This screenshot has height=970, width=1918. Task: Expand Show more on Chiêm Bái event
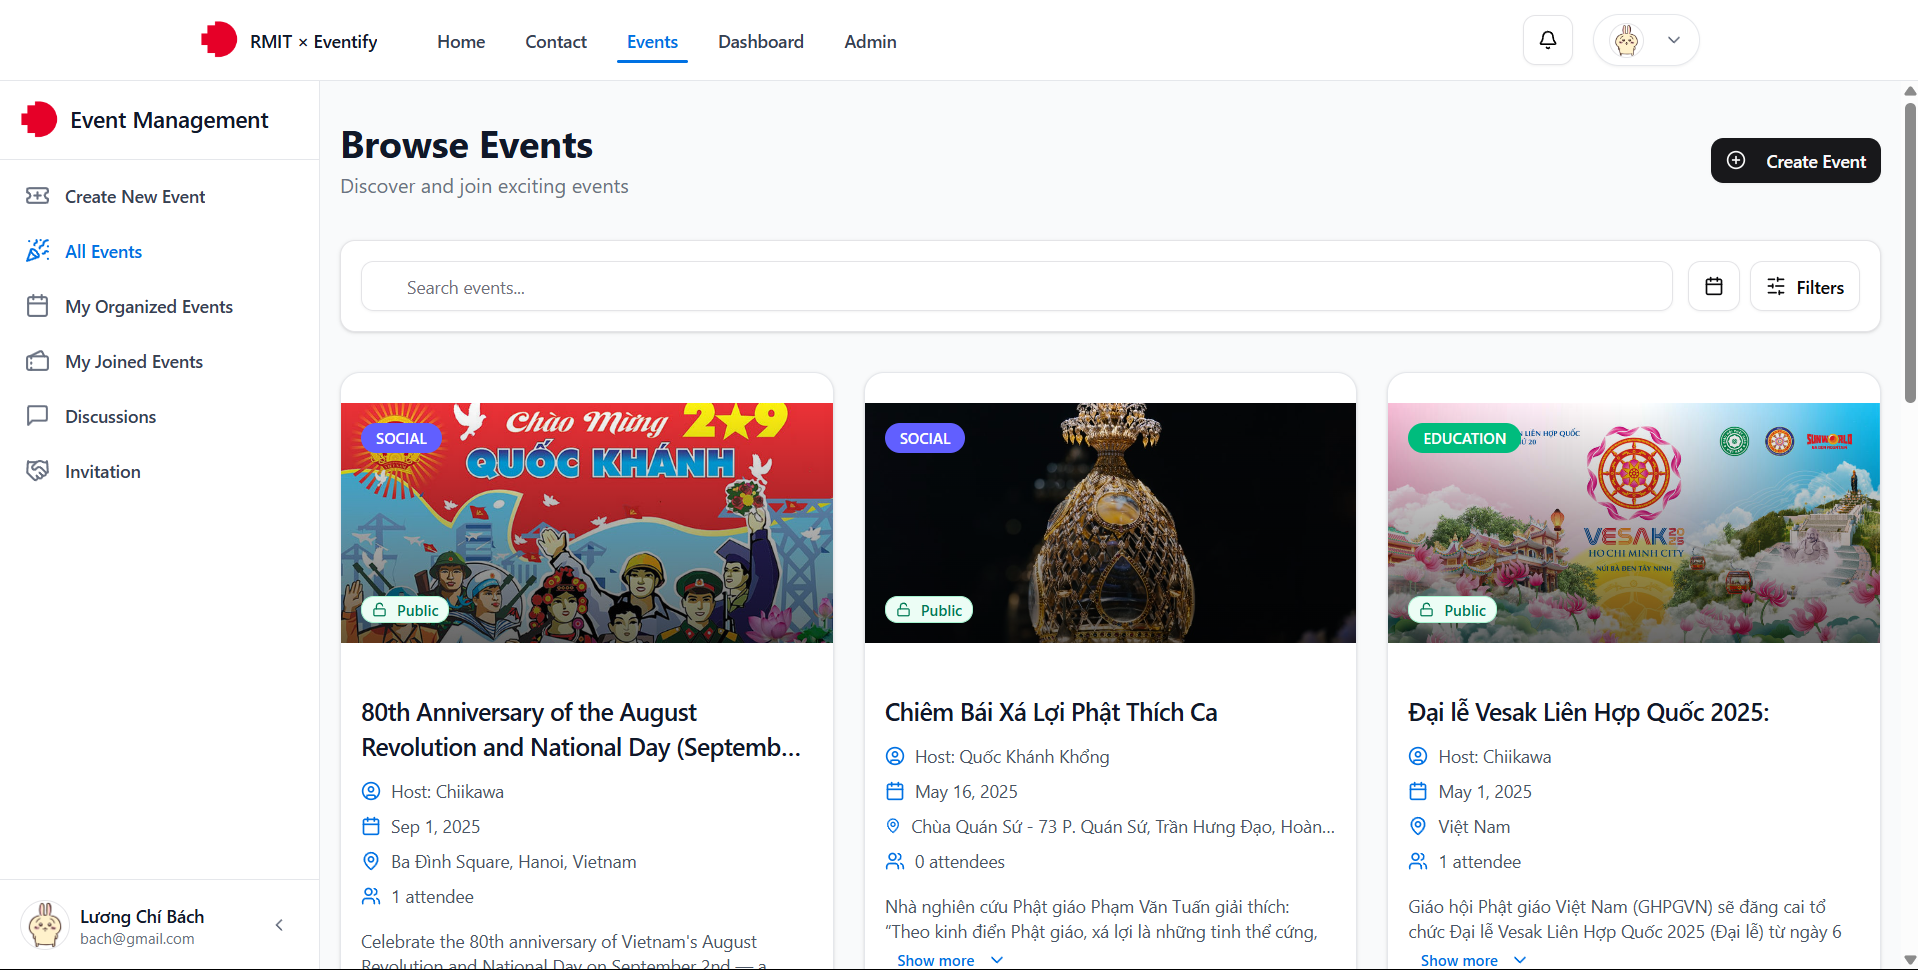[x=948, y=960]
